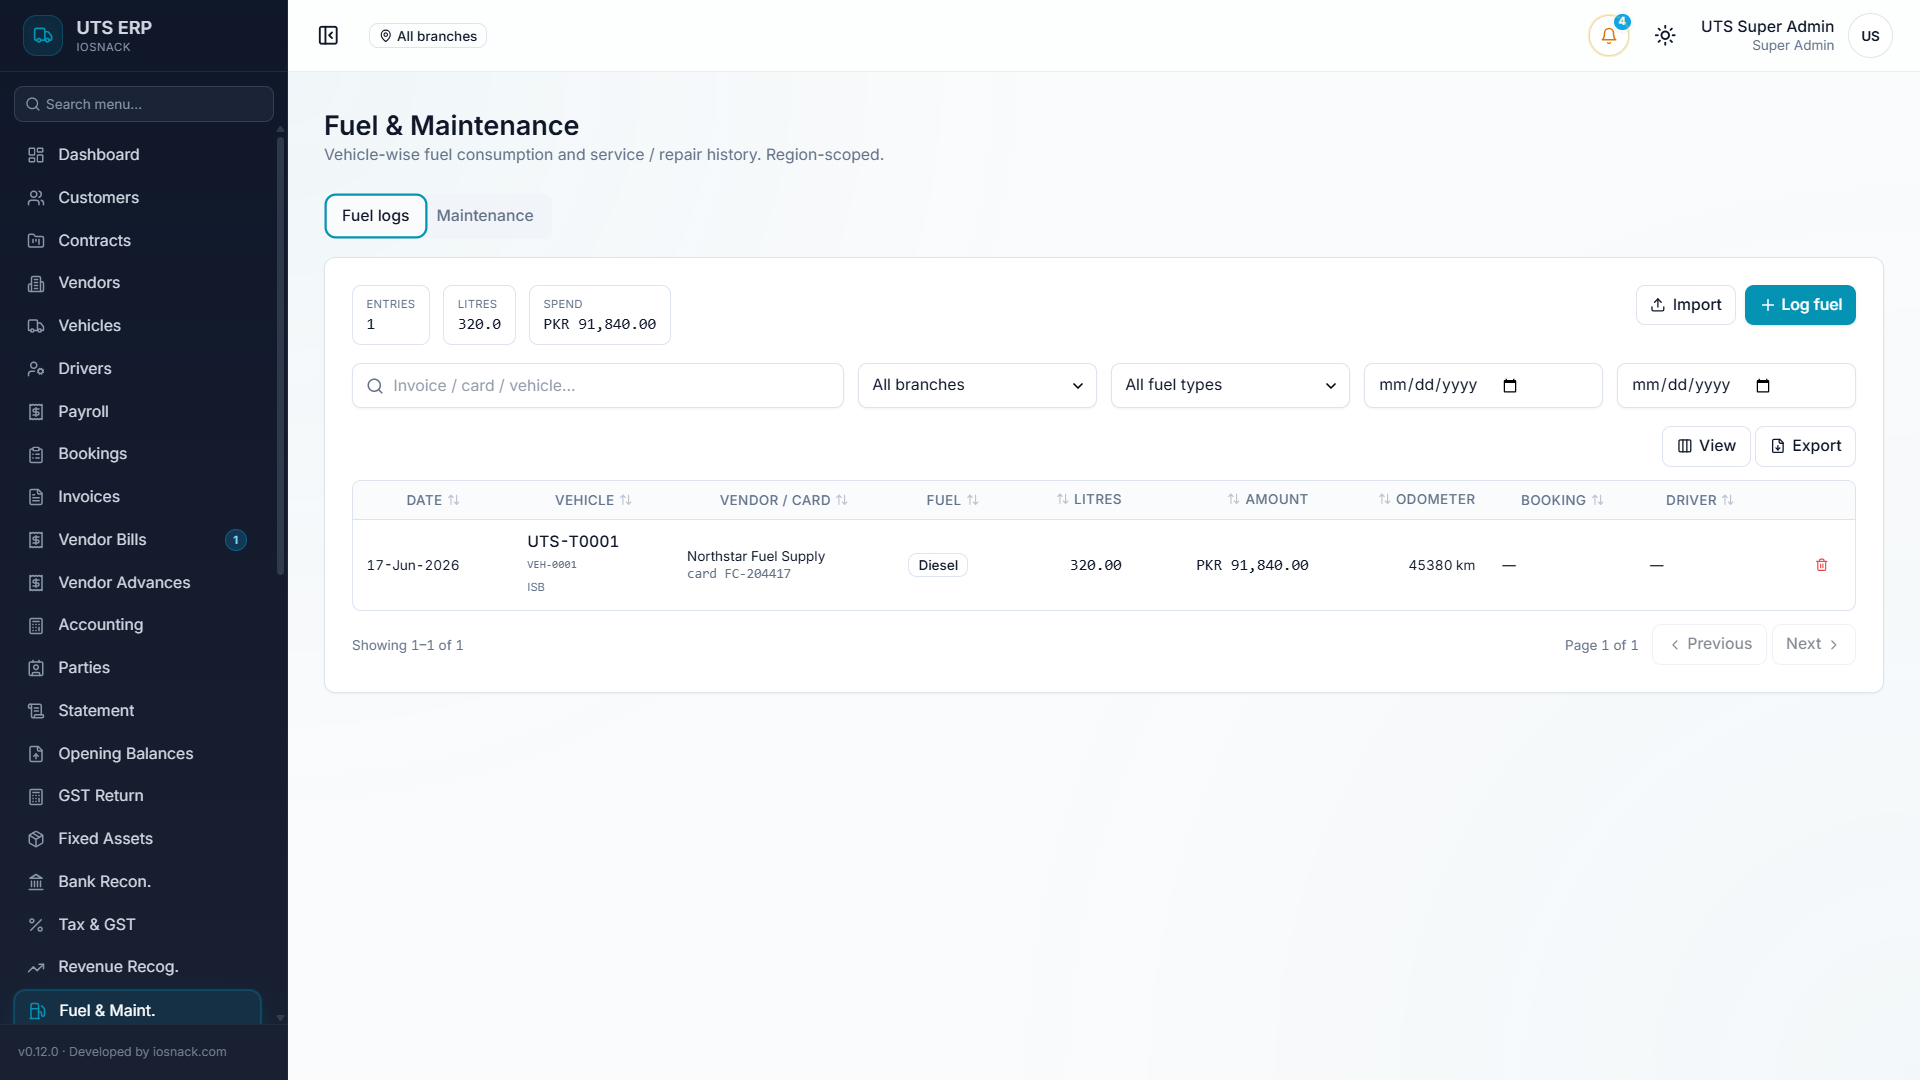Open calendar picker on first date field
This screenshot has height=1080, width=1920.
1510,386
